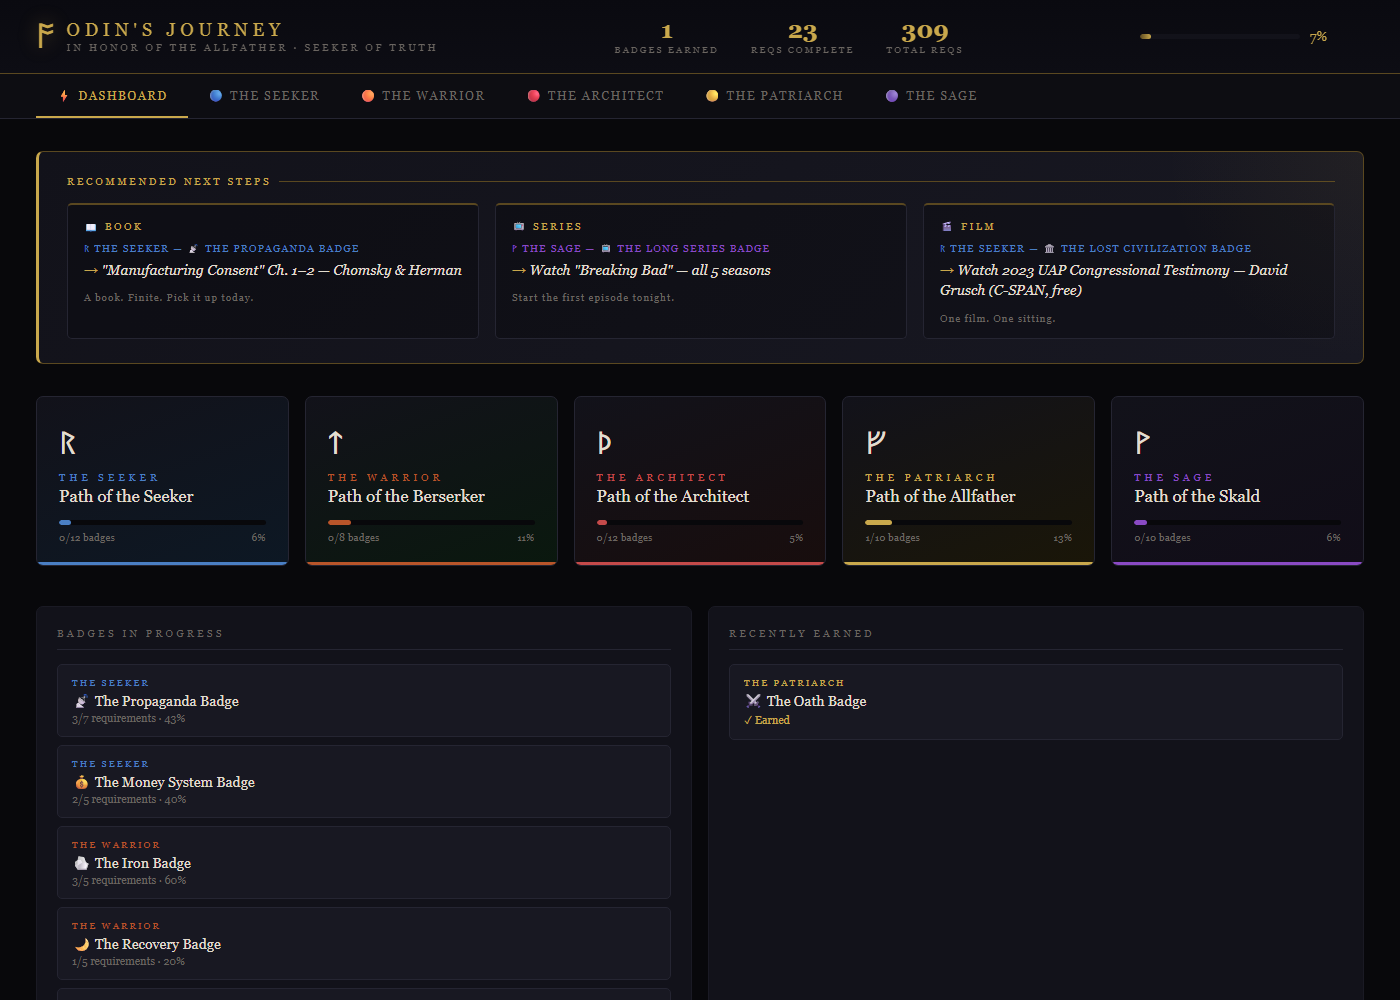Switch to The Seeker tab
1400x1000 pixels.
(x=264, y=96)
